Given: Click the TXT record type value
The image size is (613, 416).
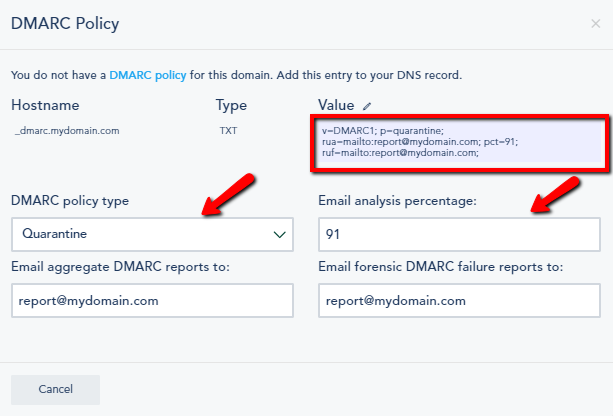Looking at the screenshot, I should pyautogui.click(x=228, y=130).
